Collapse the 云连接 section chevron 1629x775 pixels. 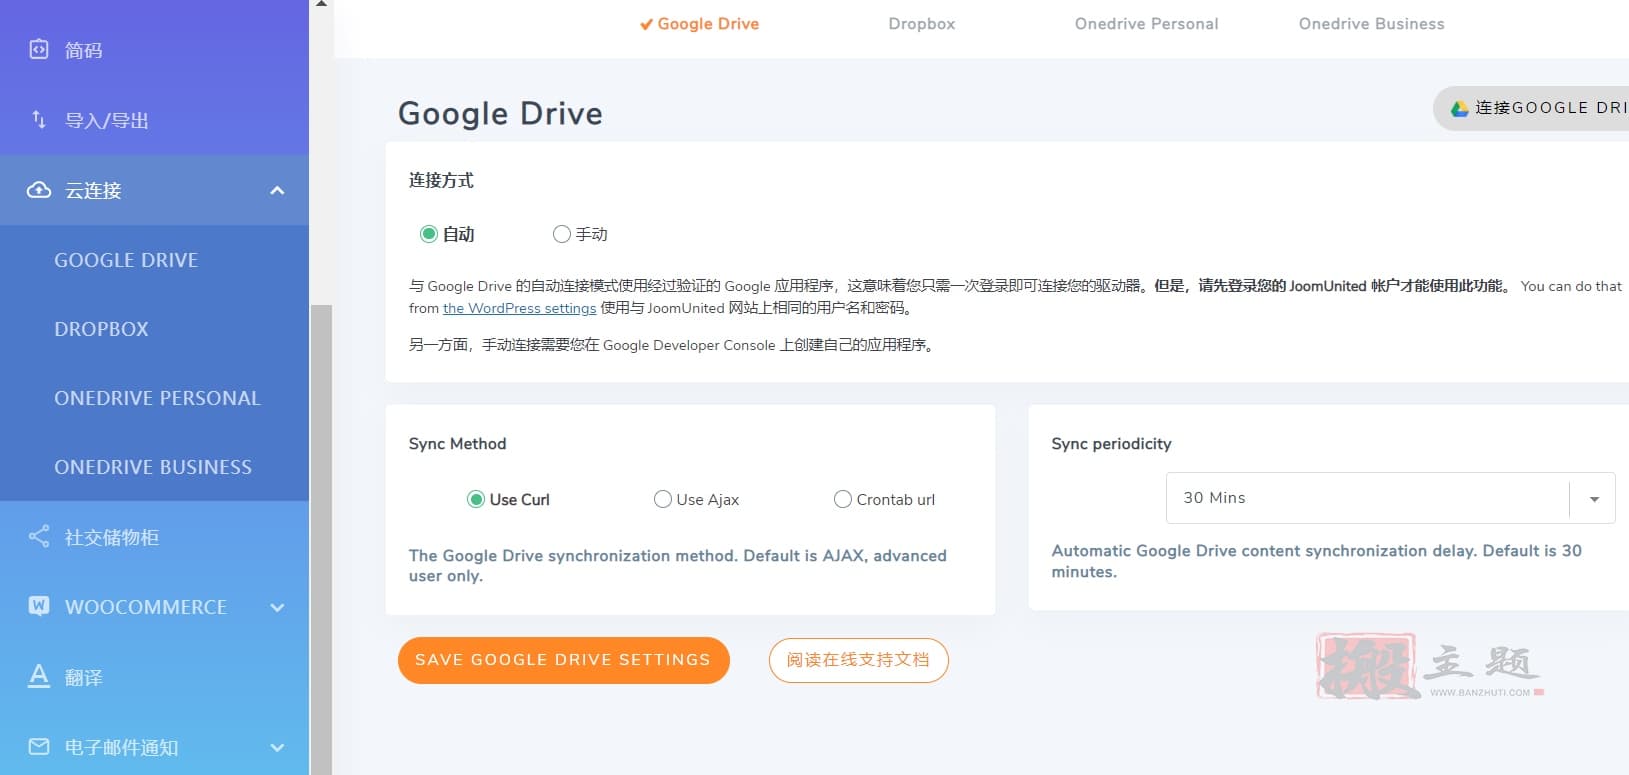(278, 190)
